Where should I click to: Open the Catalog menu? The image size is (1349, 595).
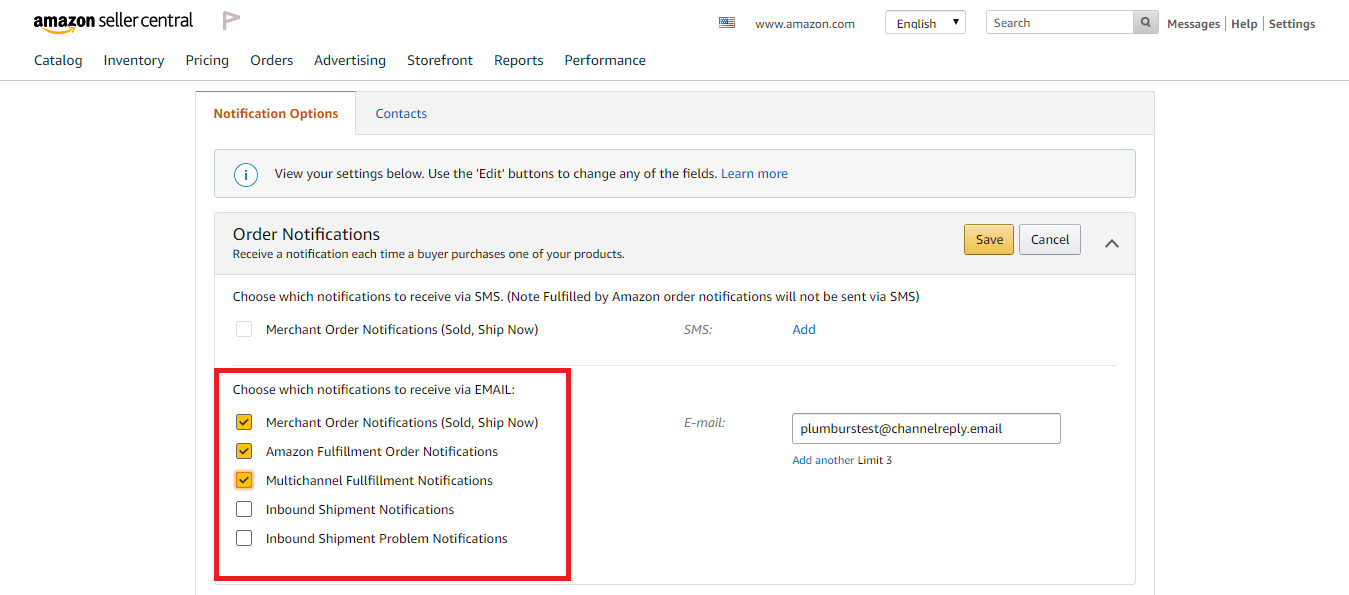tap(58, 60)
